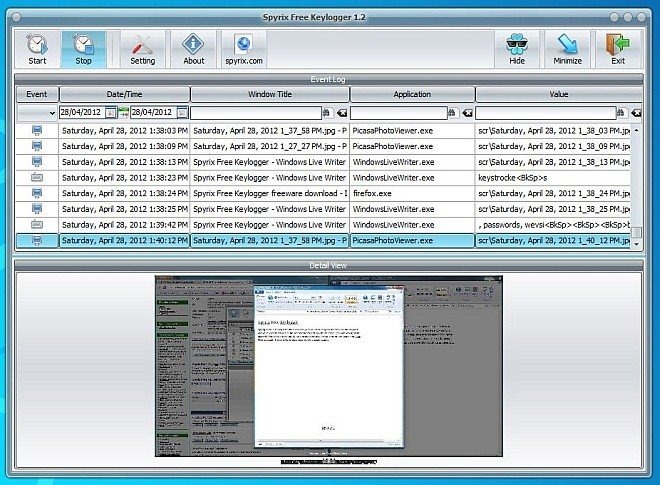The width and height of the screenshot is (660, 485).
Task: Start keylogger monitoring with Start button
Action: (37, 49)
